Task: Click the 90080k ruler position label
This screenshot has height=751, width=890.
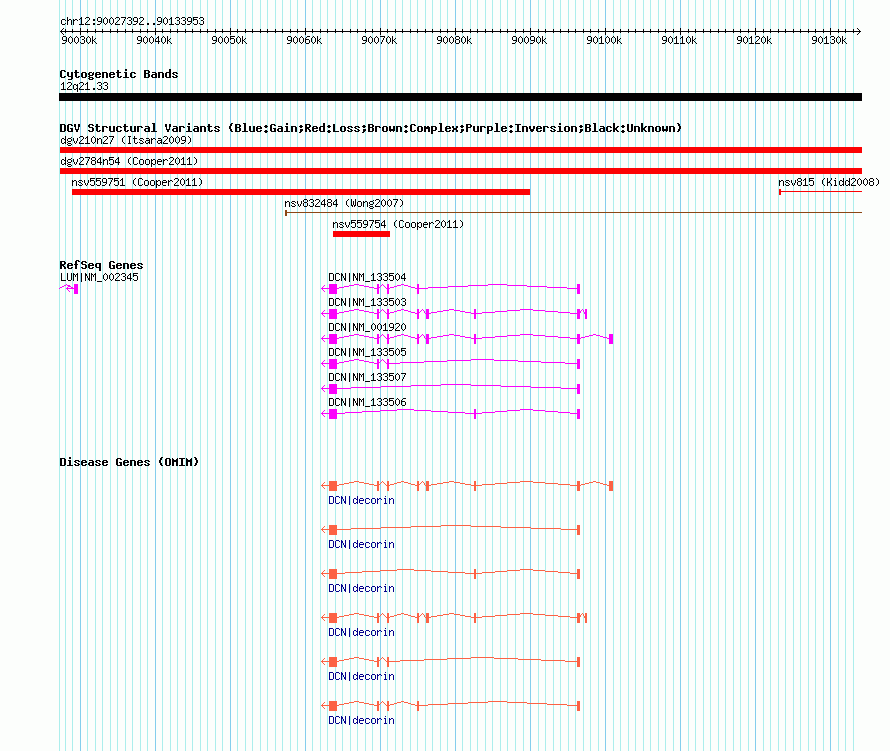Action: click(454, 40)
